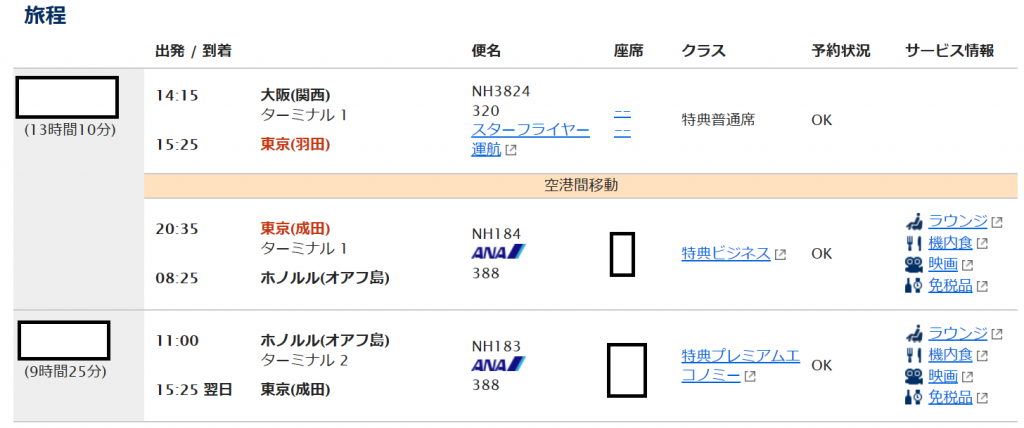
Task: Click the lounge seat icon for flight NH183
Action: (x=914, y=334)
